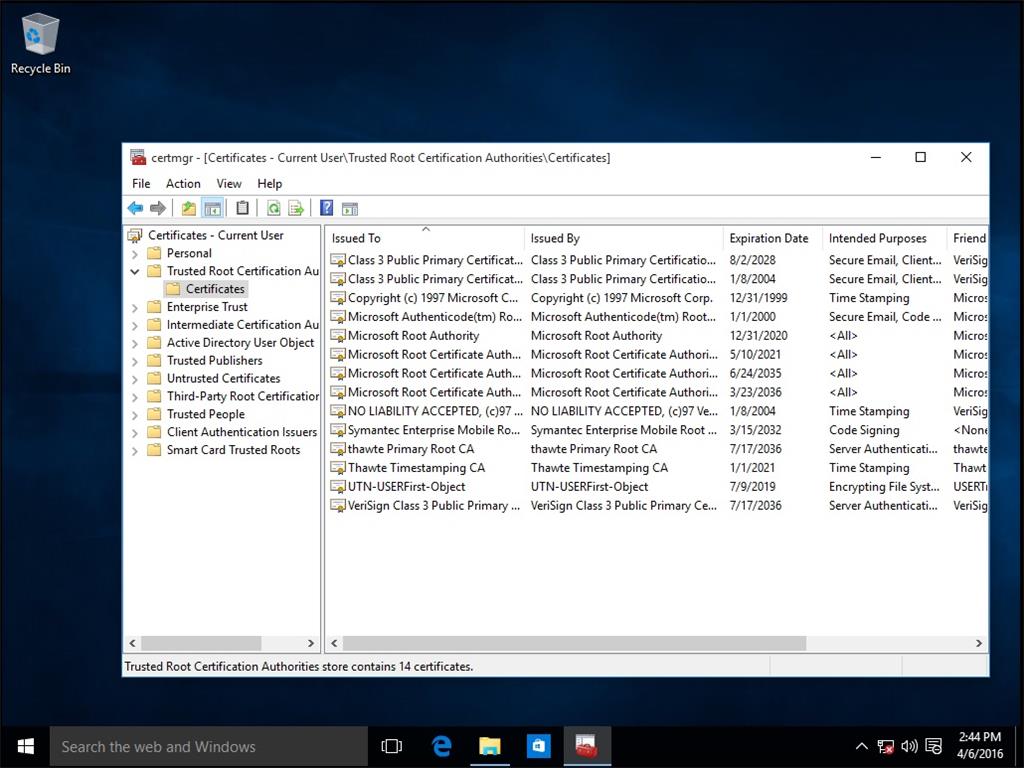Sort by the Issued By column header
The height and width of the screenshot is (768, 1024).
click(x=623, y=238)
